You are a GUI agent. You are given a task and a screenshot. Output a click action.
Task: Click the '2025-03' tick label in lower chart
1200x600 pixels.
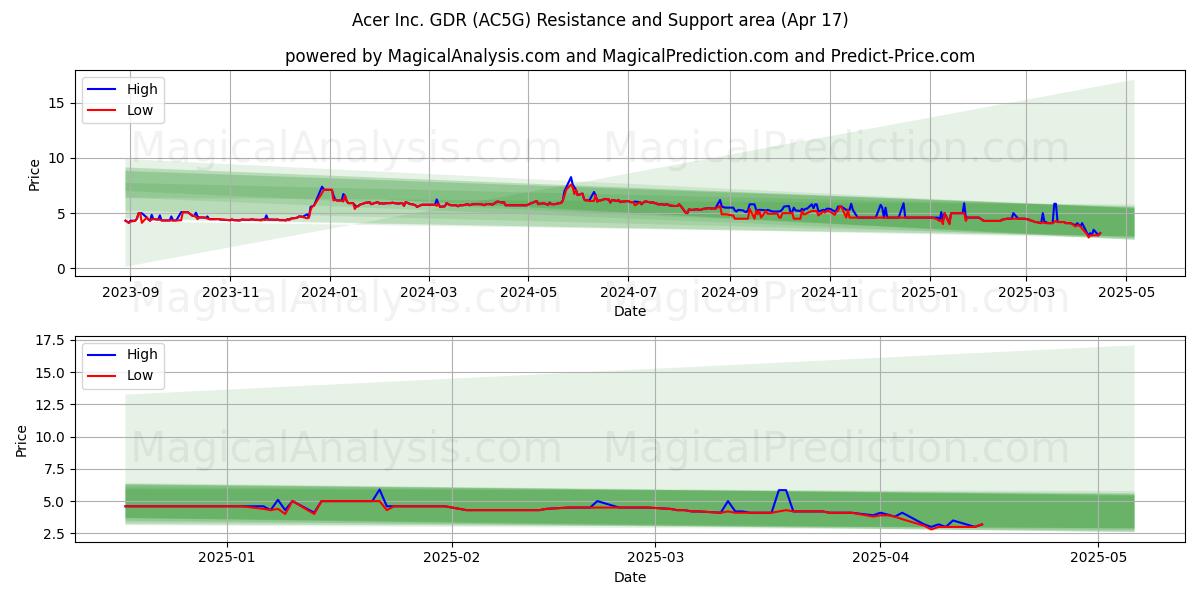655,557
